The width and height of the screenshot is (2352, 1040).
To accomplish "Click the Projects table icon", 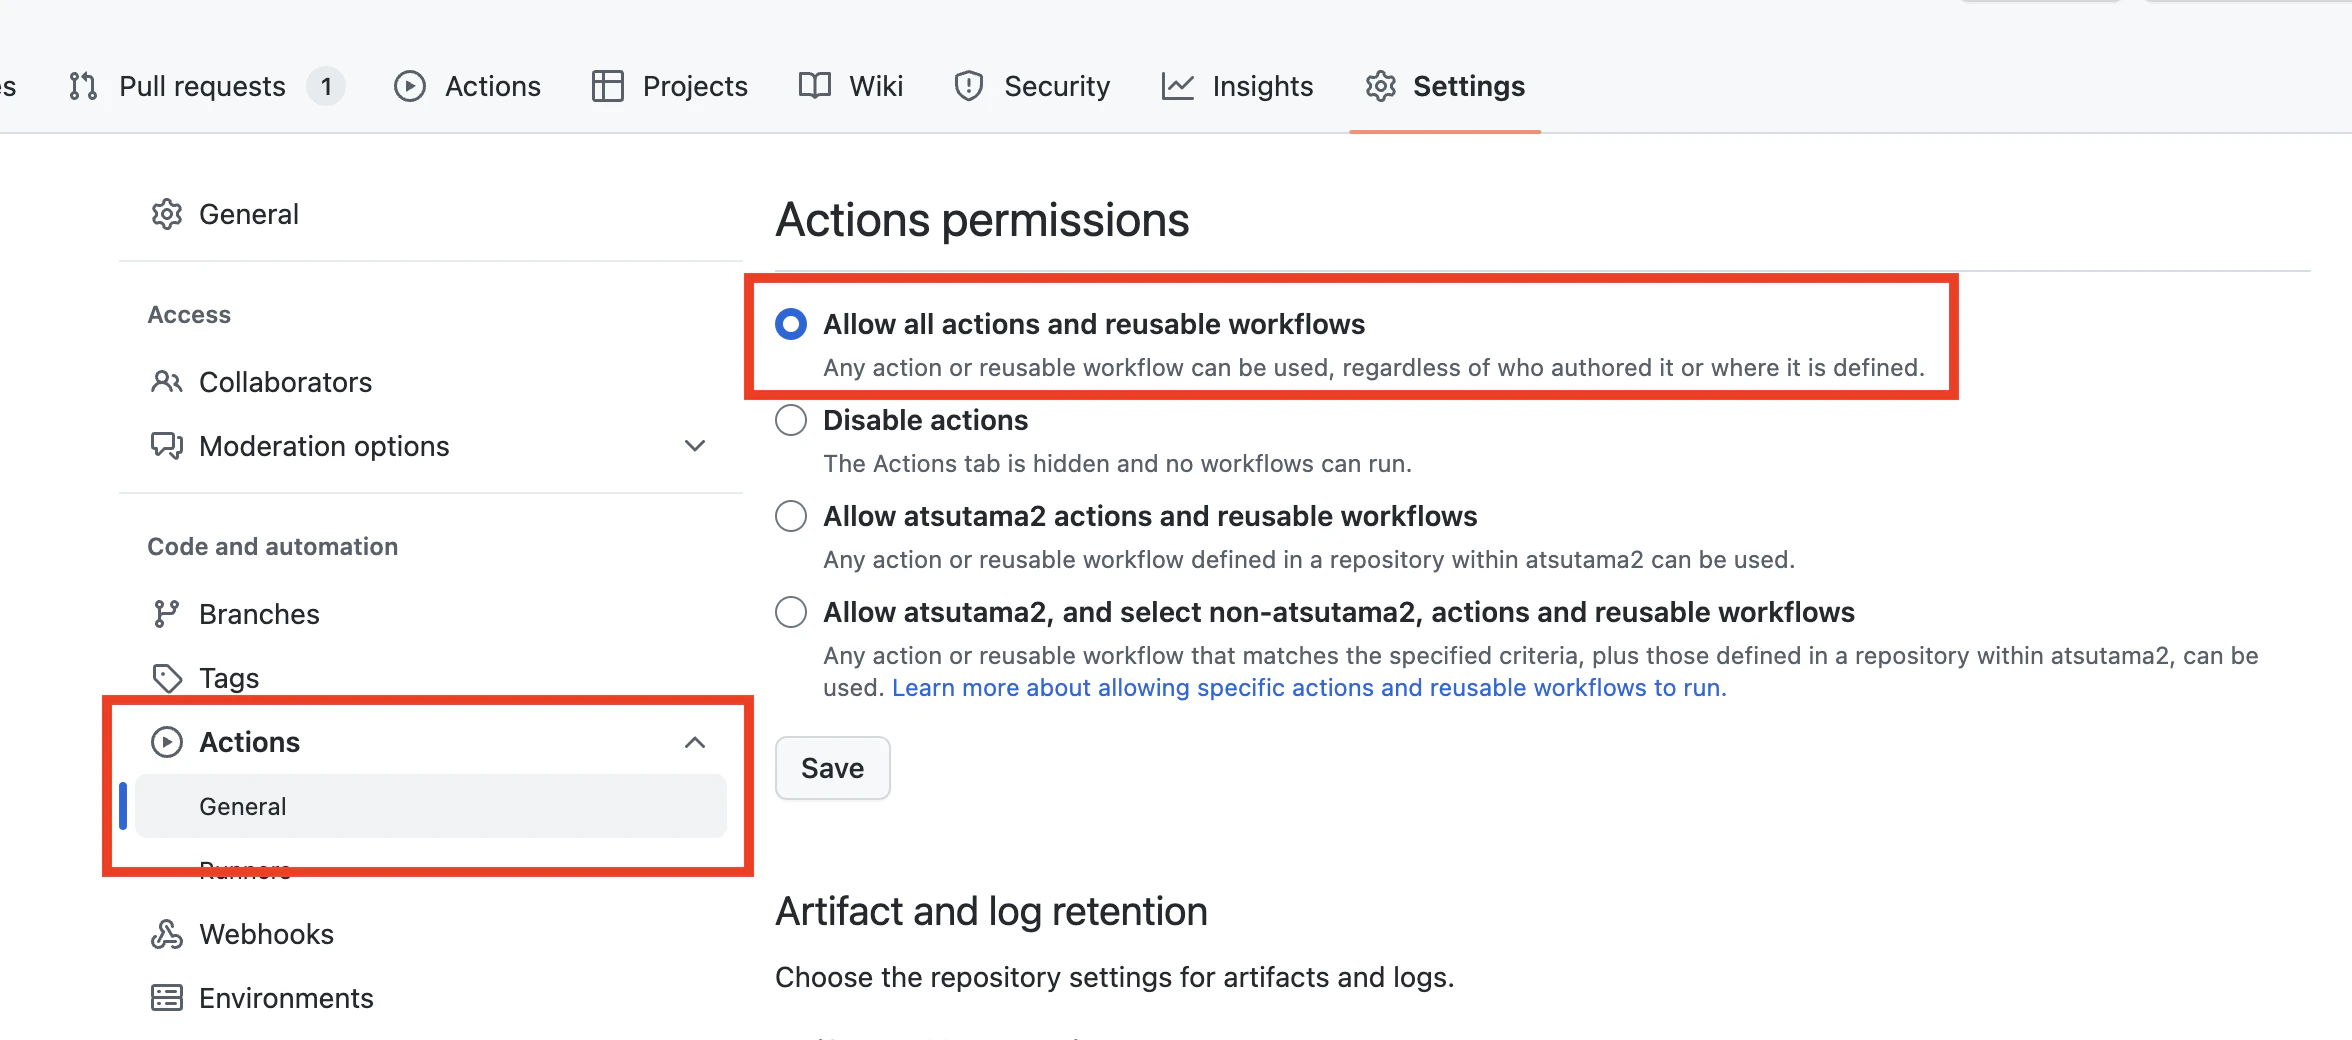I will pyautogui.click(x=607, y=86).
